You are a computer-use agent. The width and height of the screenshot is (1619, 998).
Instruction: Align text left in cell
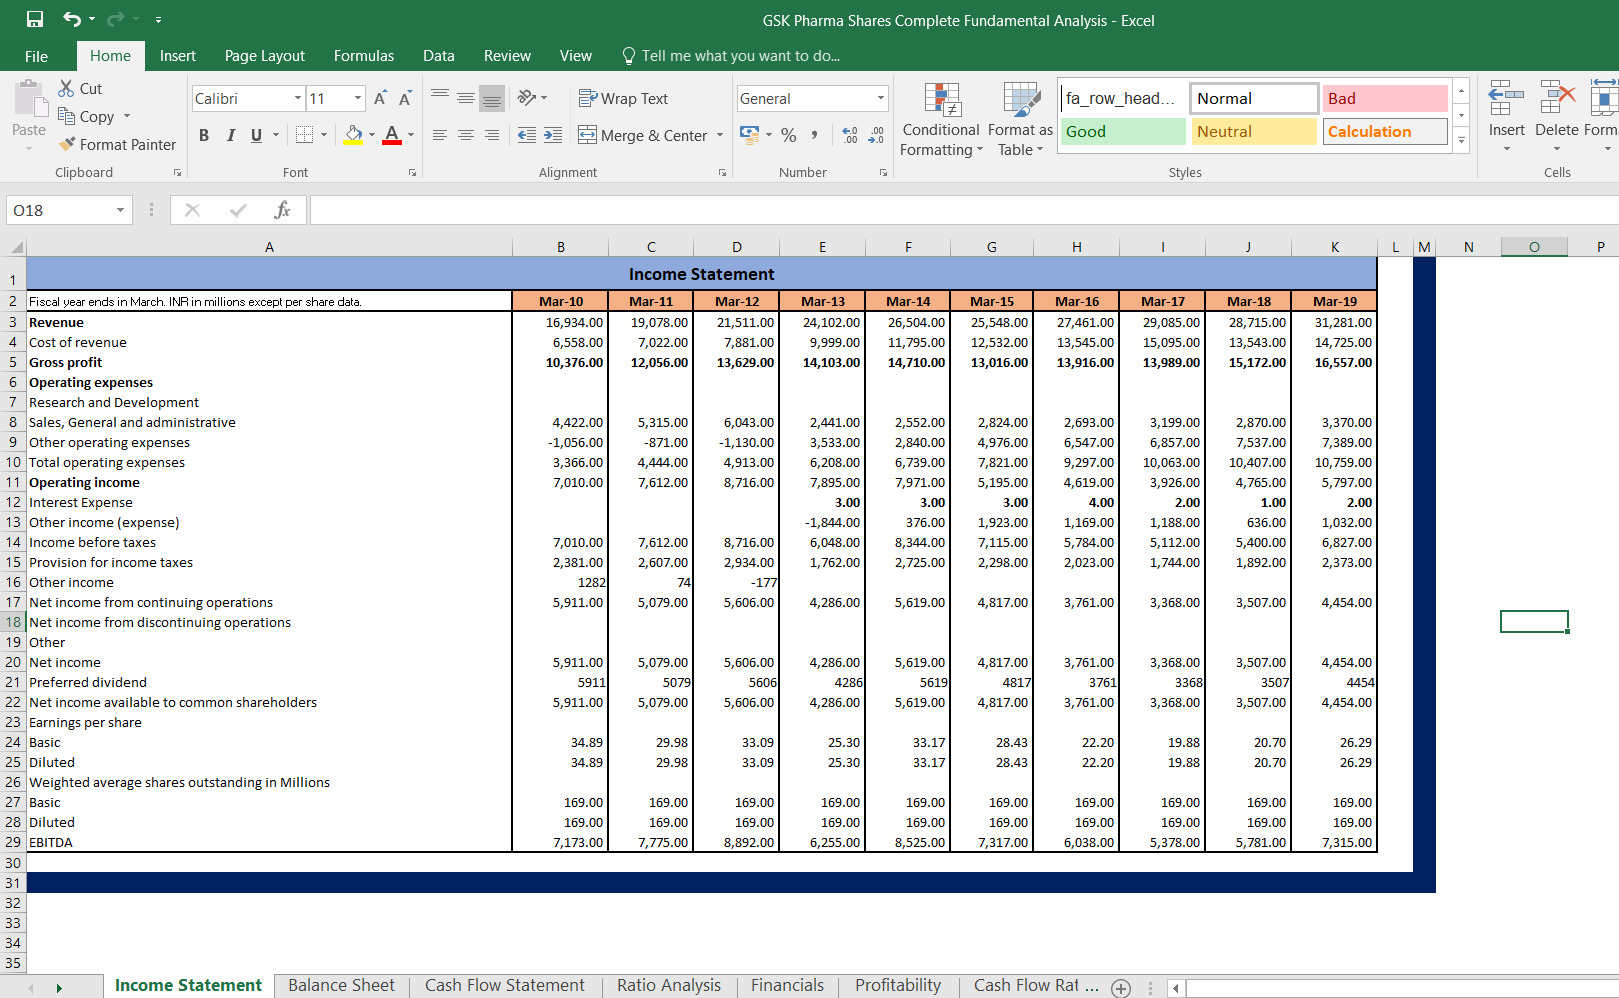coord(440,135)
